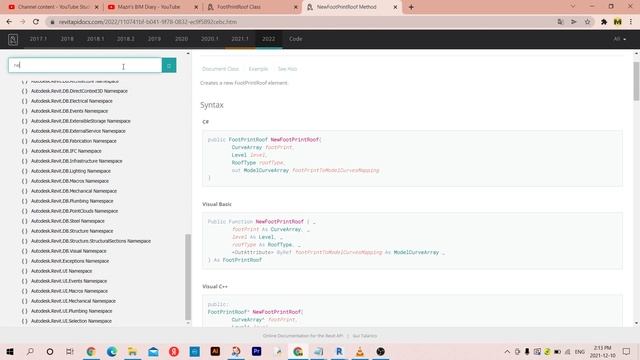Open the Code tab in the navbar

tap(296, 39)
